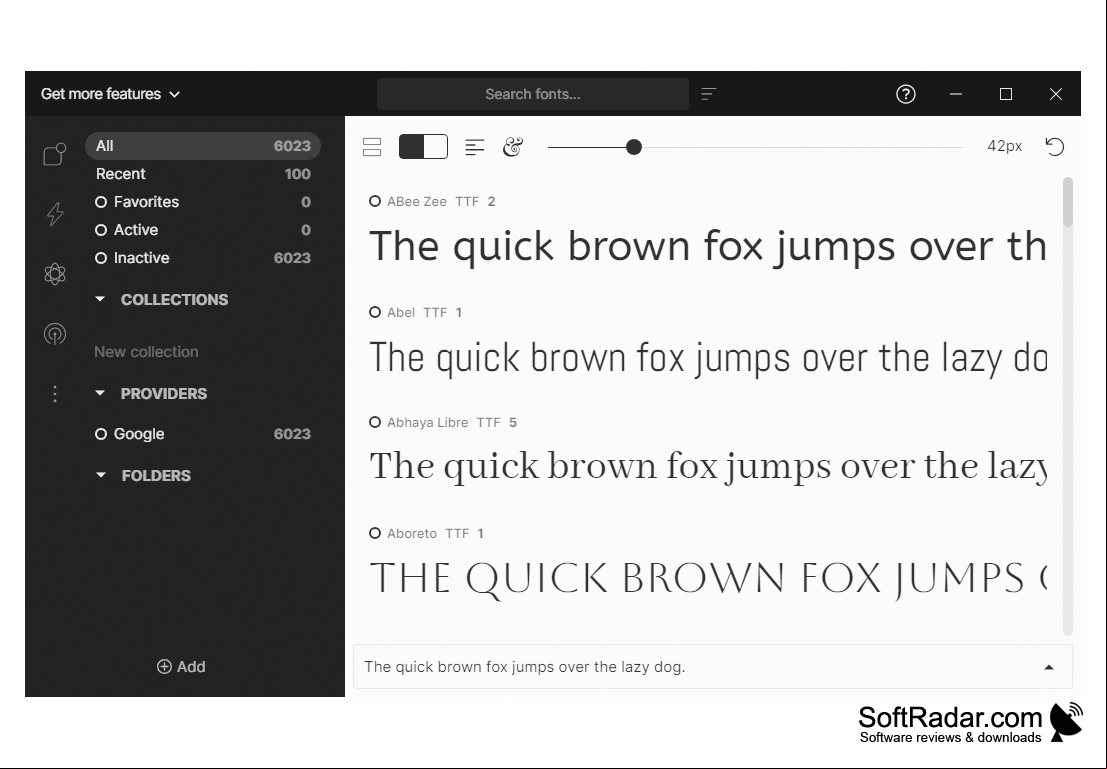The image size is (1107, 769).
Task: Toggle the dark/light preview background switch
Action: (x=424, y=146)
